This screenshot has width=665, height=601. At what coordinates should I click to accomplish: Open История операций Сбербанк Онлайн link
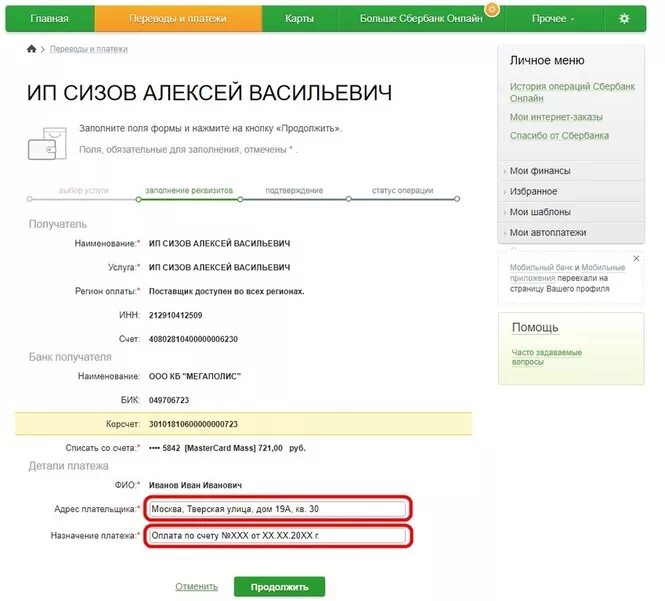click(x=572, y=92)
